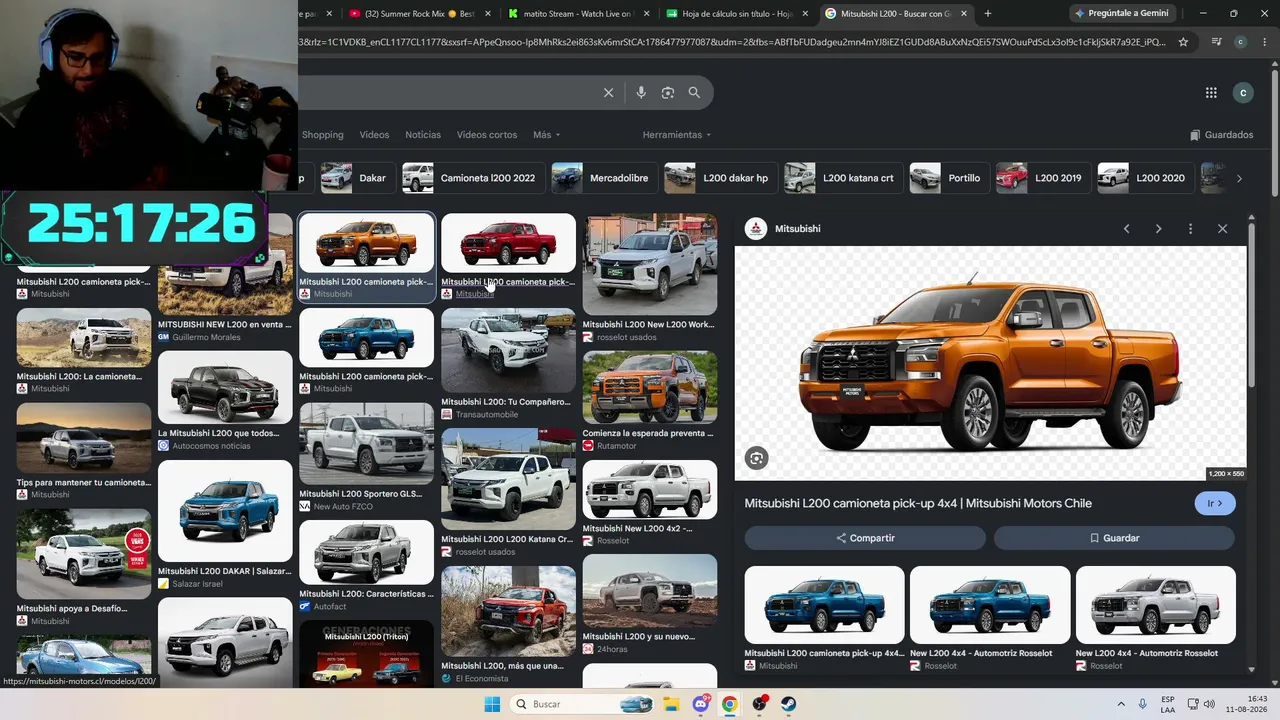Image resolution: width=1280 pixels, height=720 pixels.
Task: Search inside the image with the Lens button
Action: [756, 458]
